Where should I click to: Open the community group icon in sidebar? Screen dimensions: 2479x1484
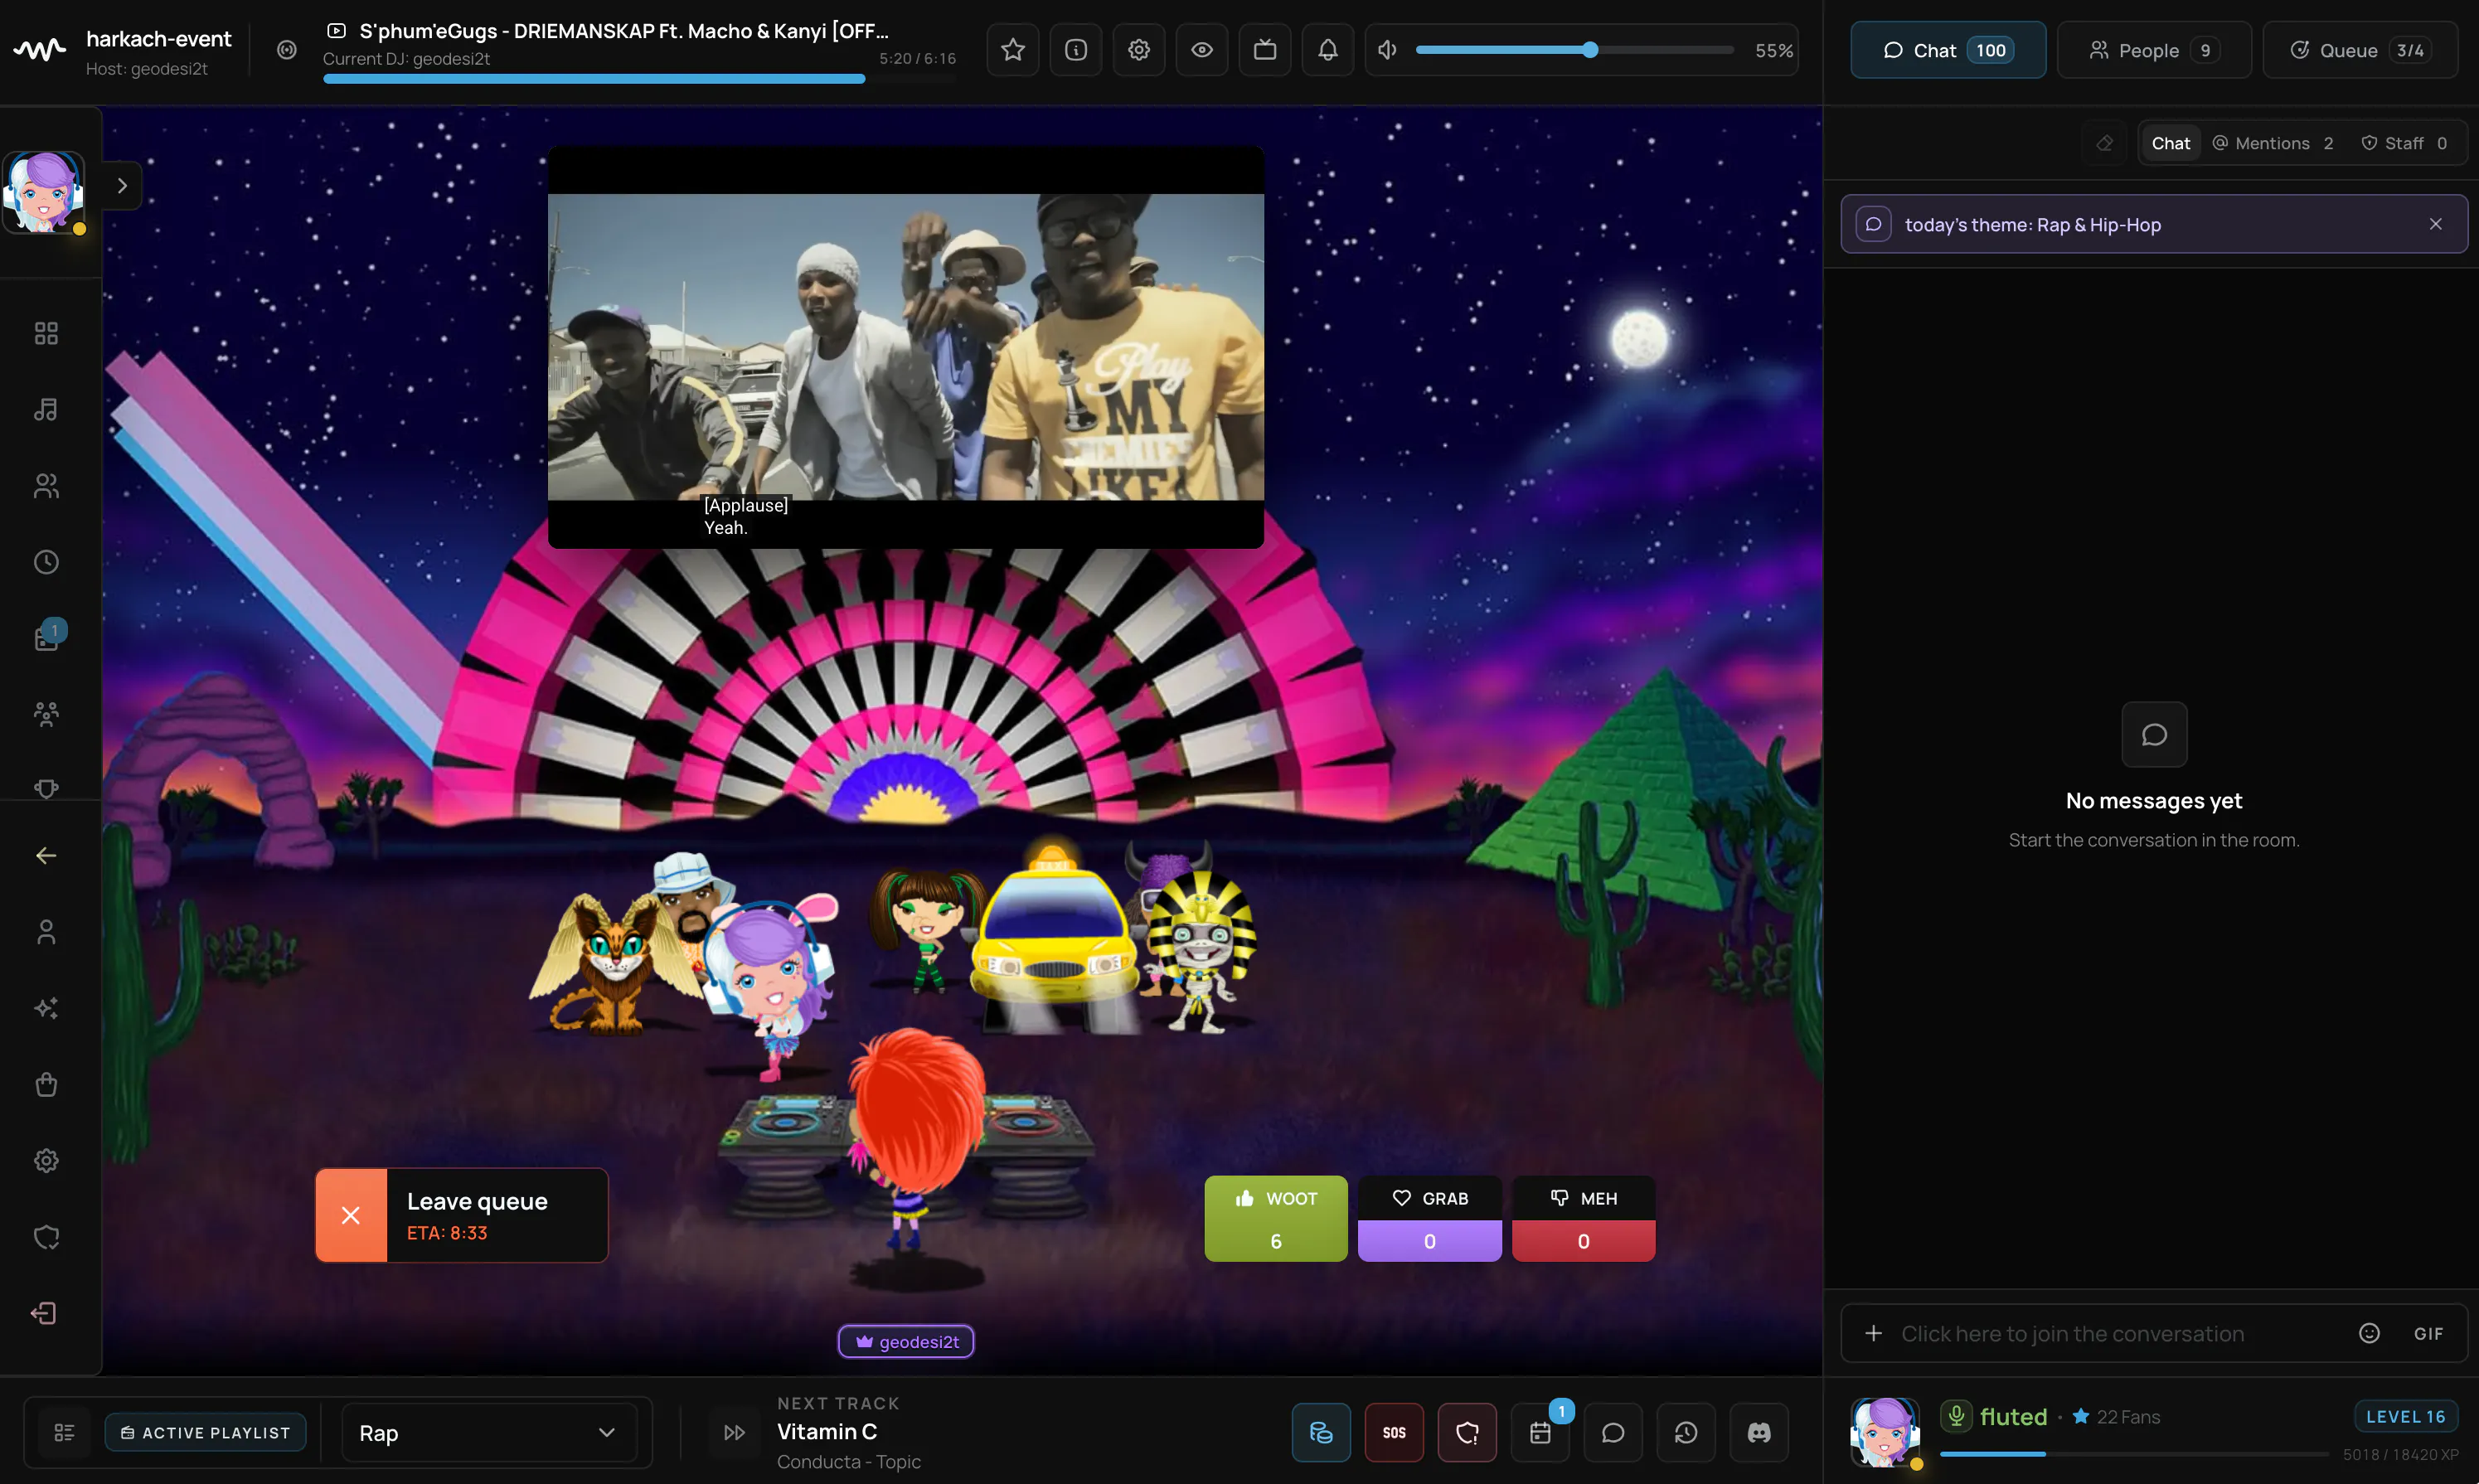(46, 714)
